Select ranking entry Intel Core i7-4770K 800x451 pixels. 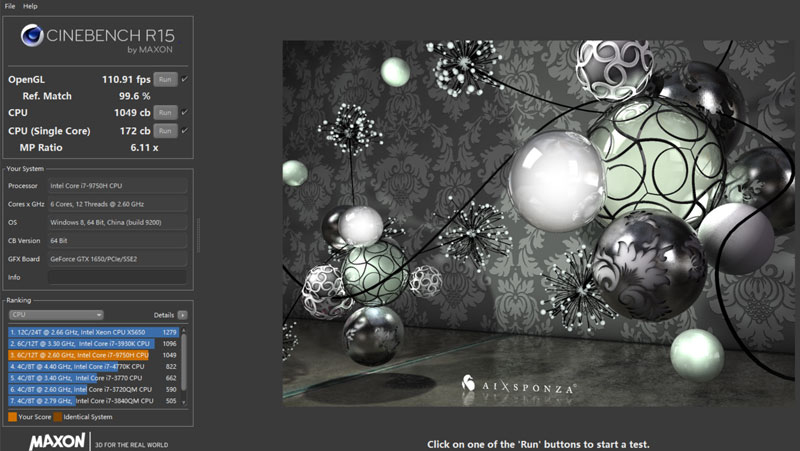(x=93, y=367)
